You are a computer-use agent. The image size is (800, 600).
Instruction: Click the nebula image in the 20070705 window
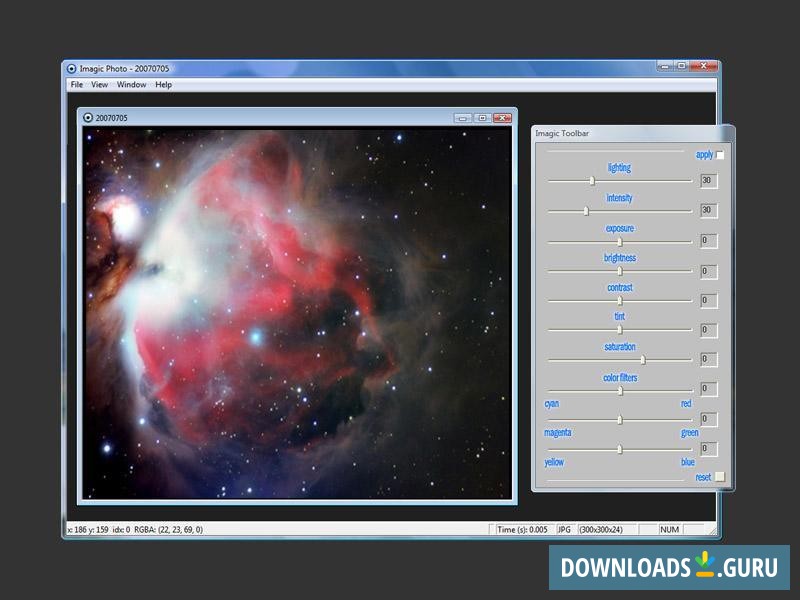(297, 313)
